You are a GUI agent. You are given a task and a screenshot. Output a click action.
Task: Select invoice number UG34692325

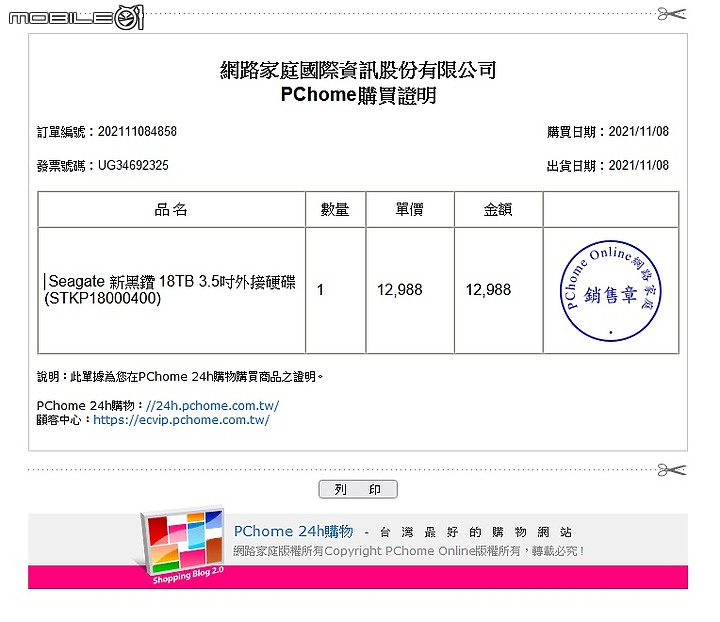click(x=133, y=165)
